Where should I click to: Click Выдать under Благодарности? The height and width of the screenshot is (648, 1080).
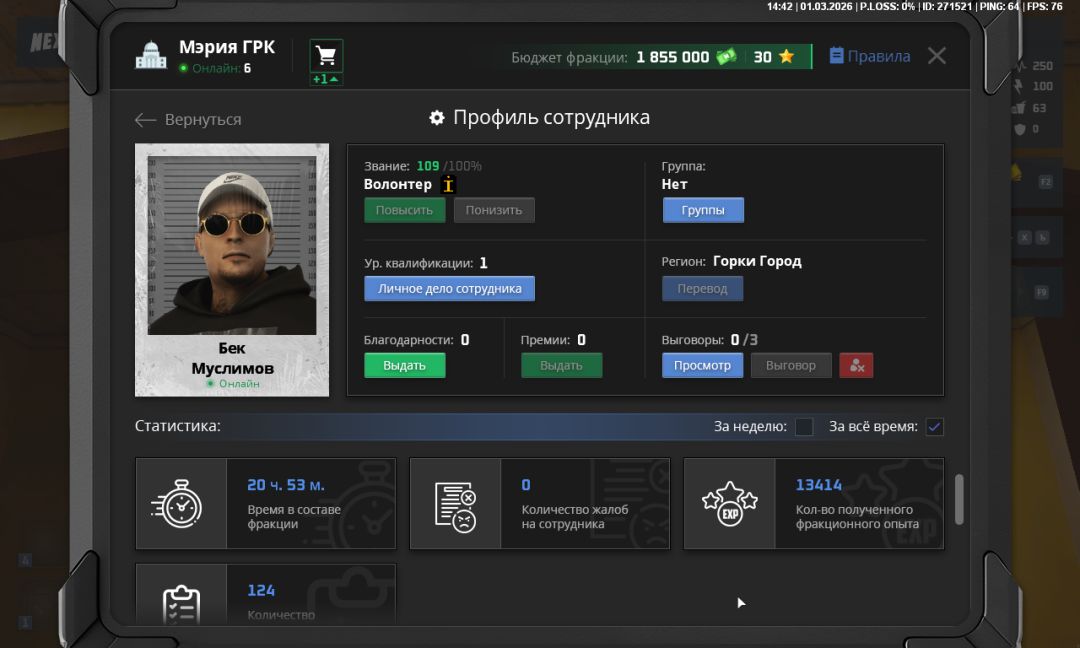point(404,366)
